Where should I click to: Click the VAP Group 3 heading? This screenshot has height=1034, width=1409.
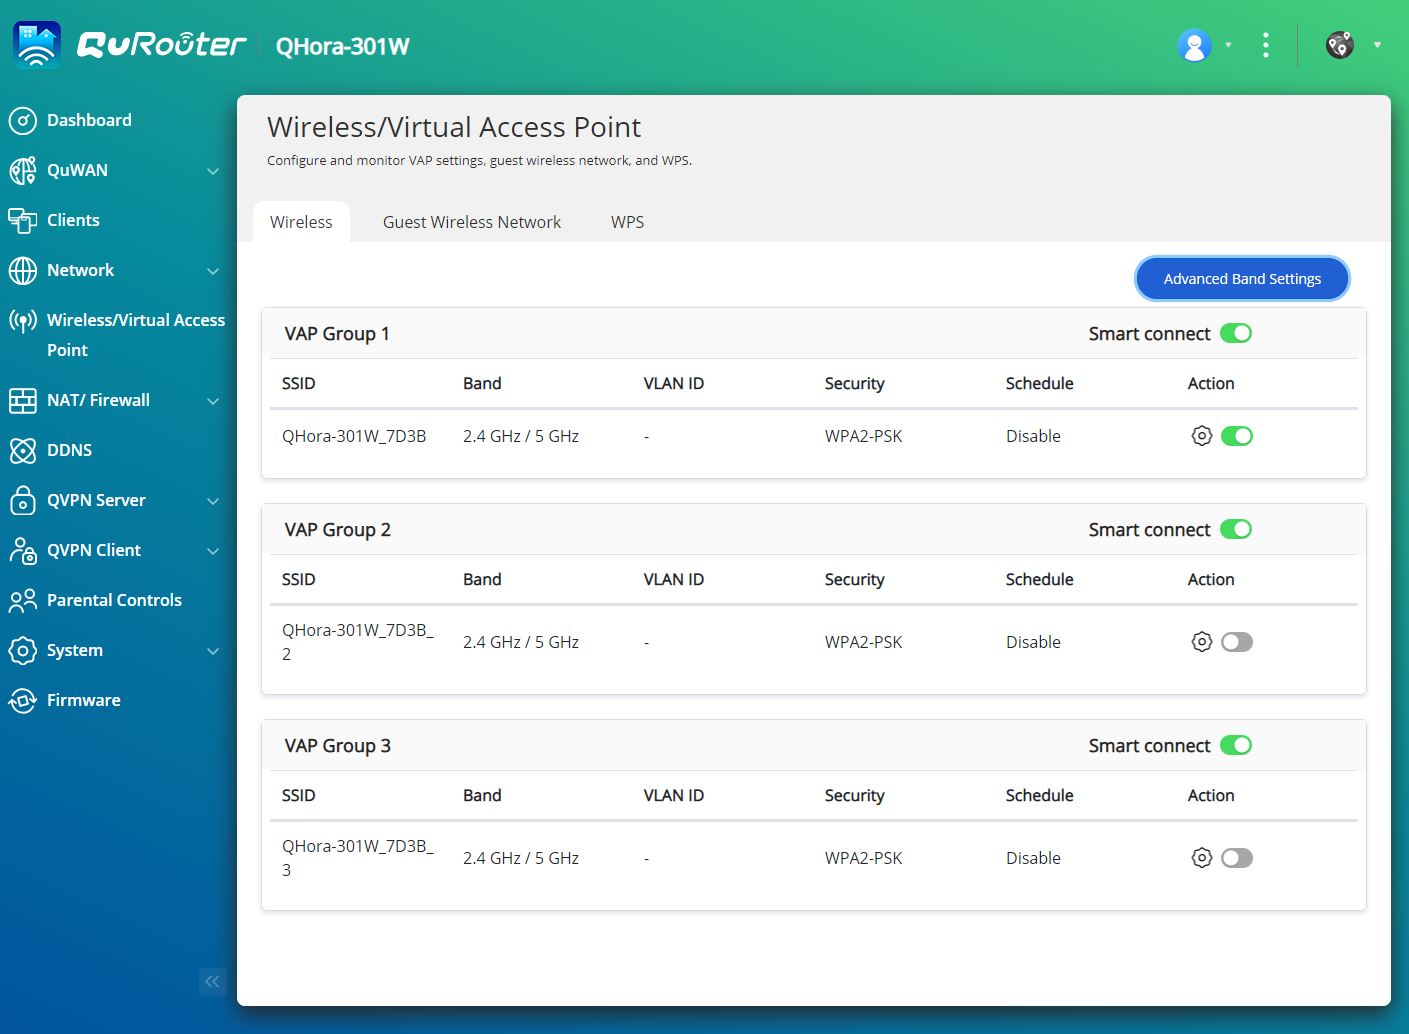click(337, 746)
